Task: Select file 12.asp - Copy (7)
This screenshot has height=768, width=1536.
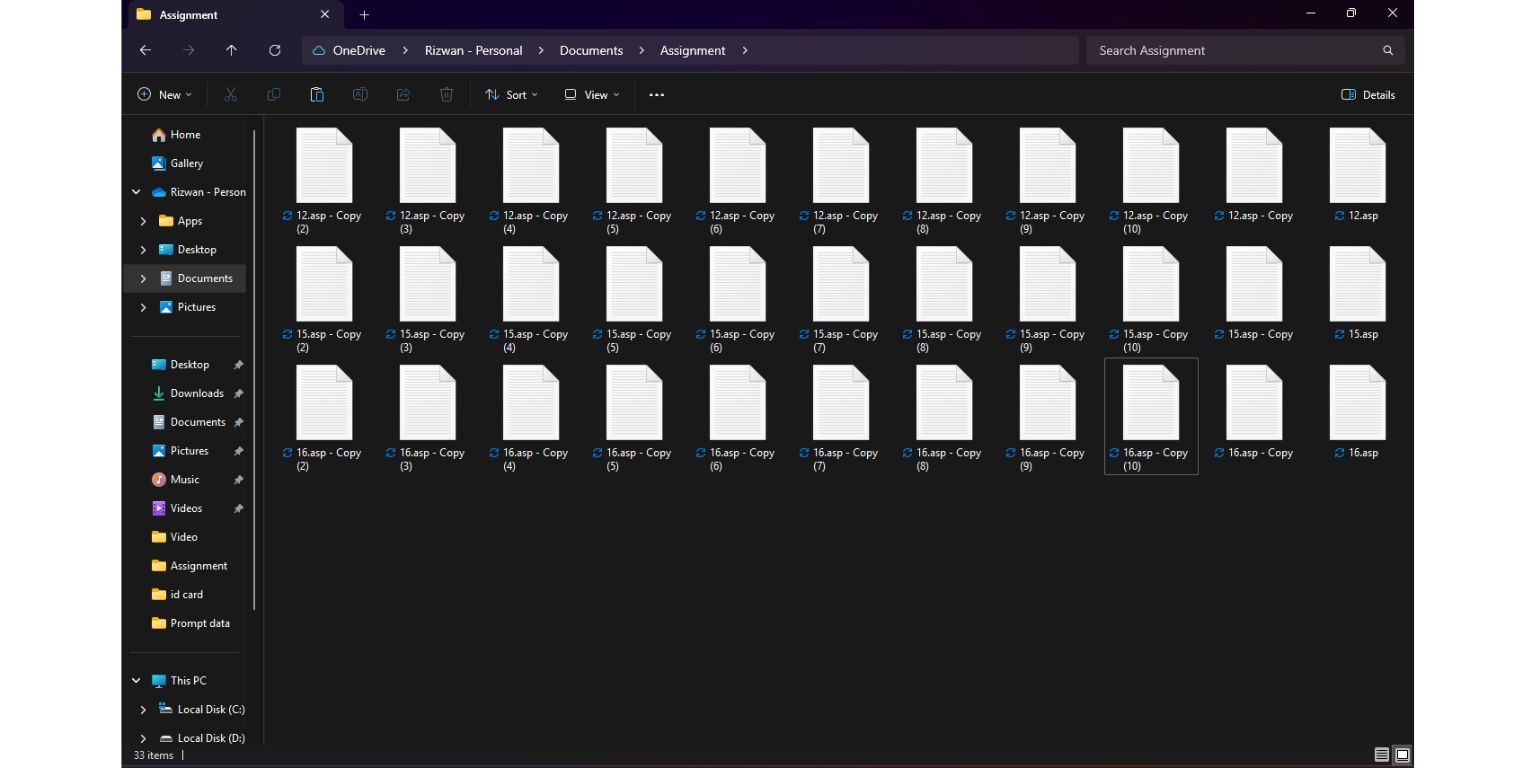Action: [x=840, y=181]
